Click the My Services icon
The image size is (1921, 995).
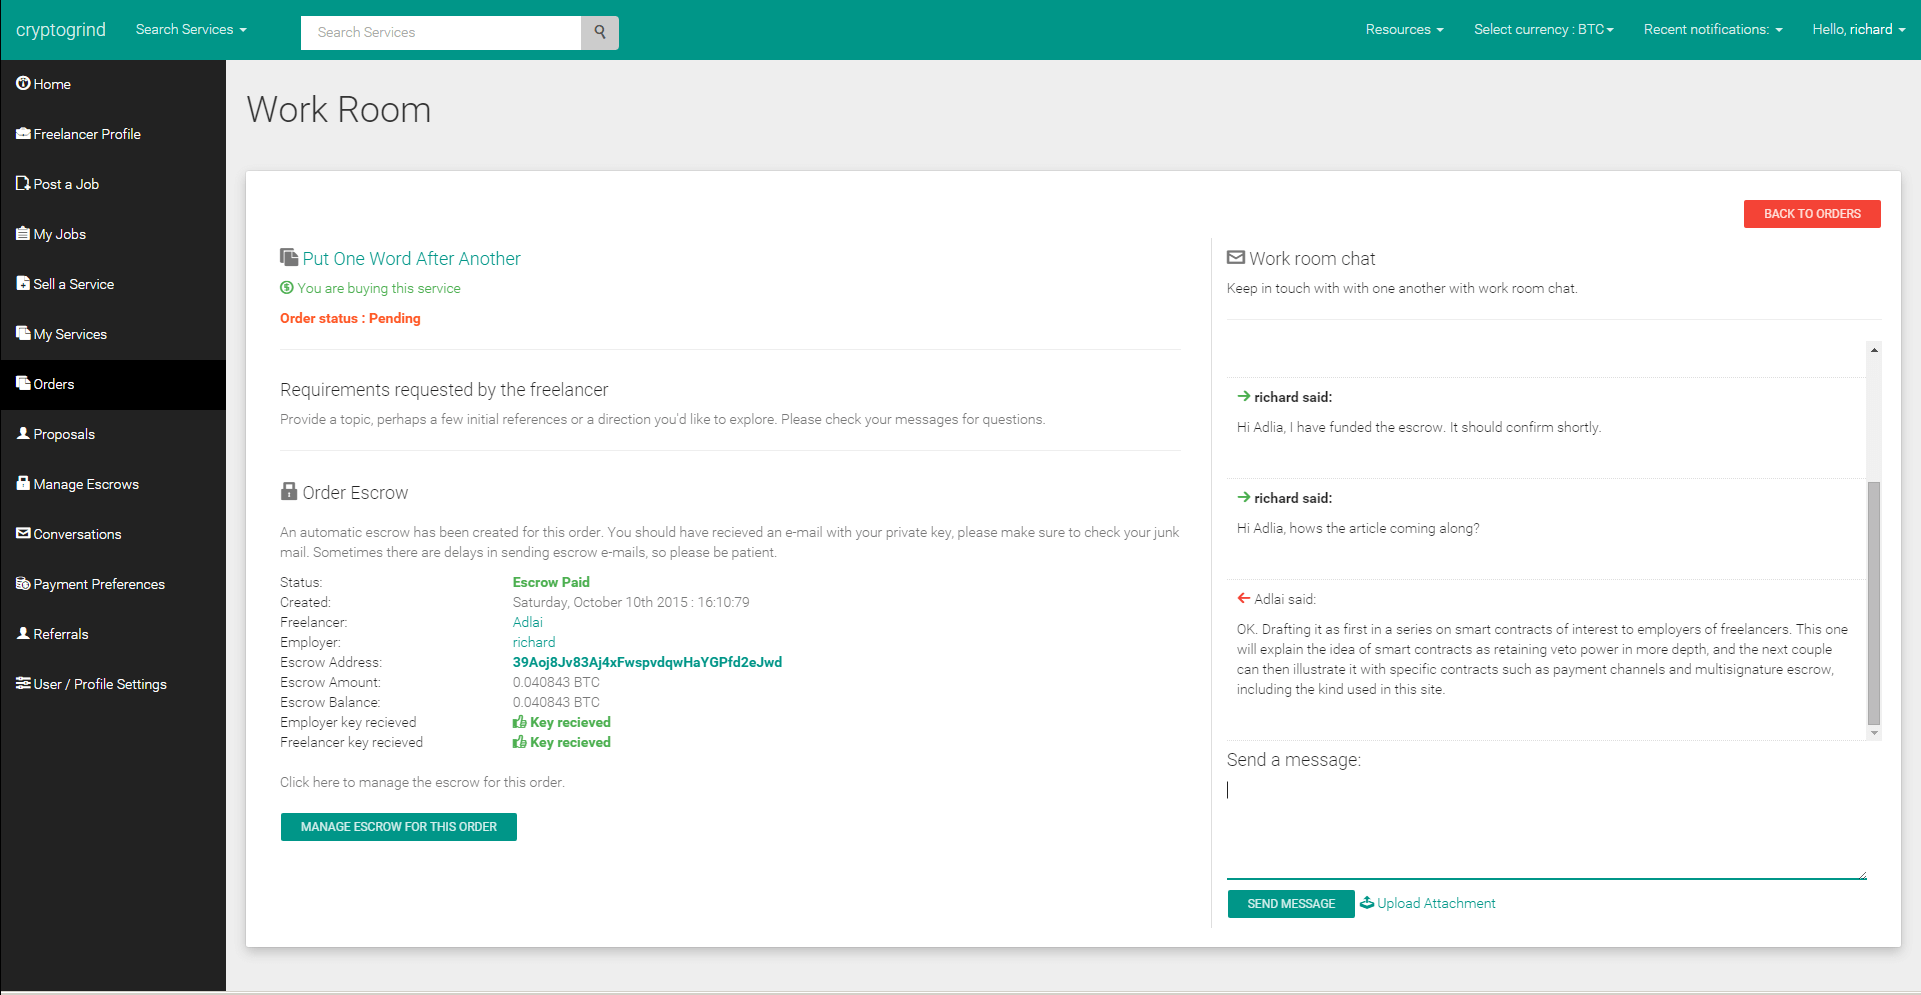pos(23,333)
